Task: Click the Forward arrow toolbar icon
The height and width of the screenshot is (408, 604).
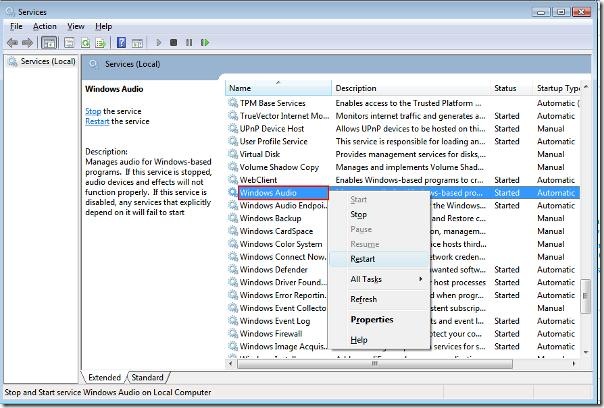Action: [27, 43]
